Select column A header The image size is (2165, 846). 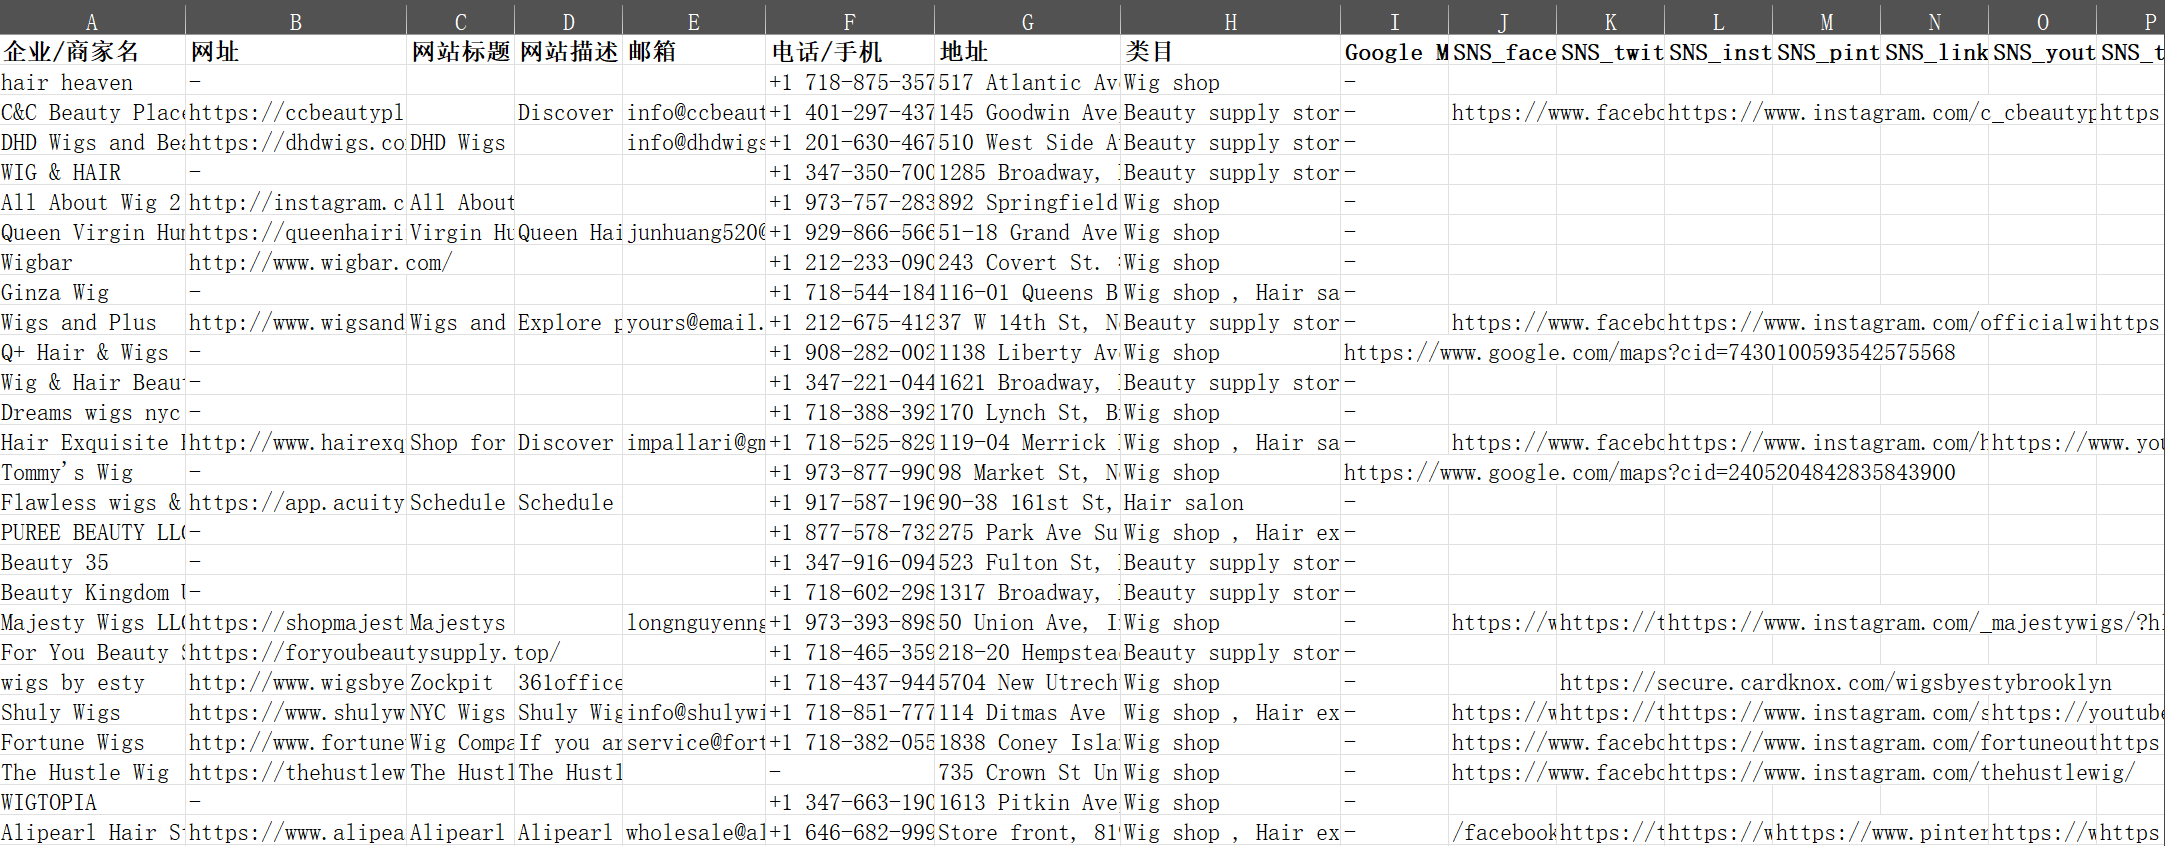coord(92,22)
